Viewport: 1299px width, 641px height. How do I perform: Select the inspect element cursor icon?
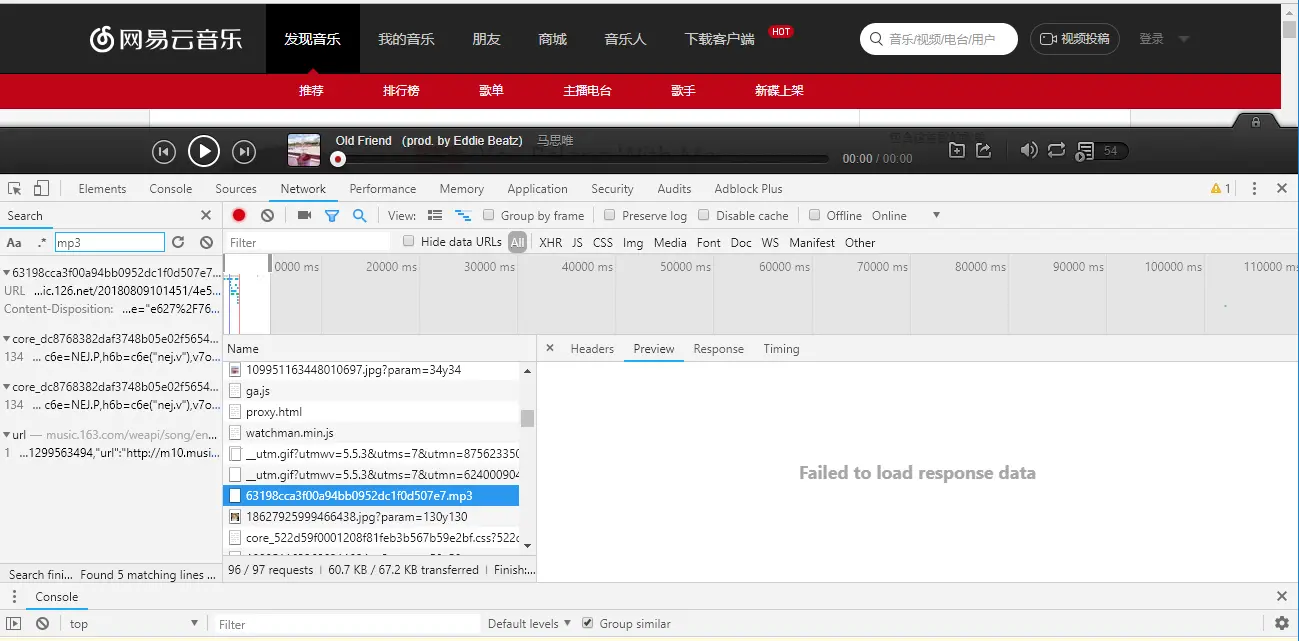click(14, 188)
